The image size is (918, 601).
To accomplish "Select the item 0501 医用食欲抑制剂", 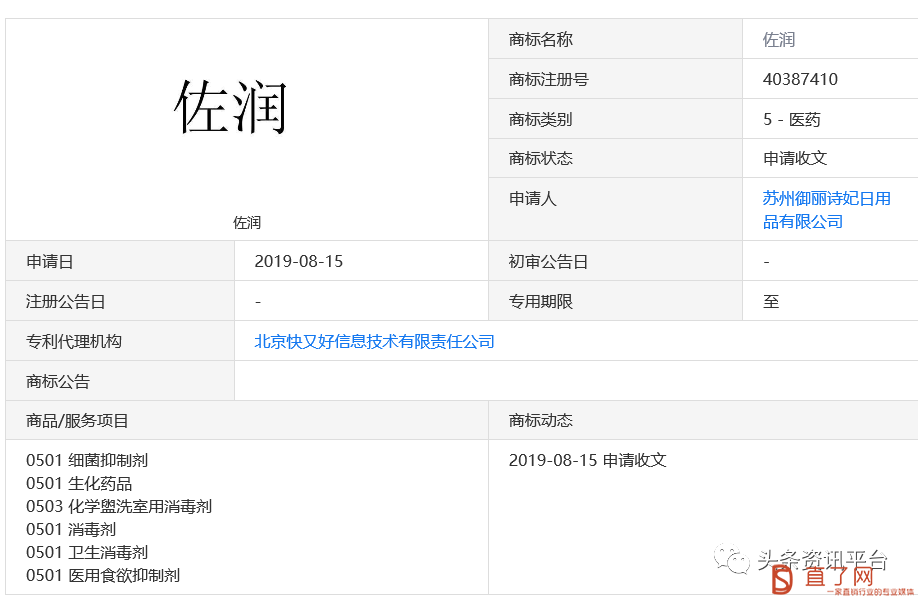I will click(x=102, y=575).
